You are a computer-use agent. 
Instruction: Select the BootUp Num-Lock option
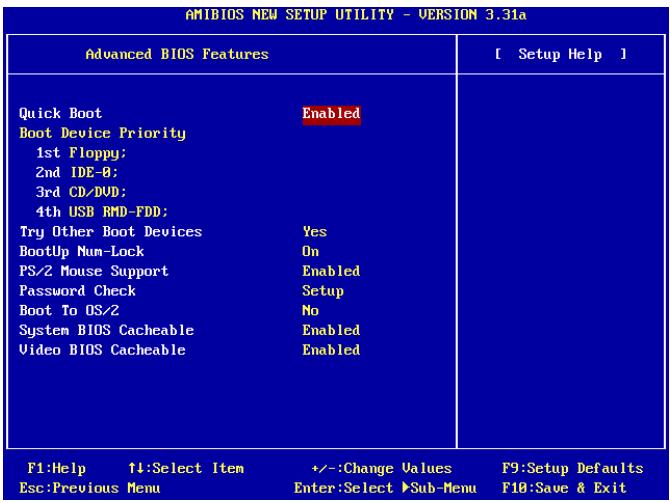pyautogui.click(x=82, y=252)
